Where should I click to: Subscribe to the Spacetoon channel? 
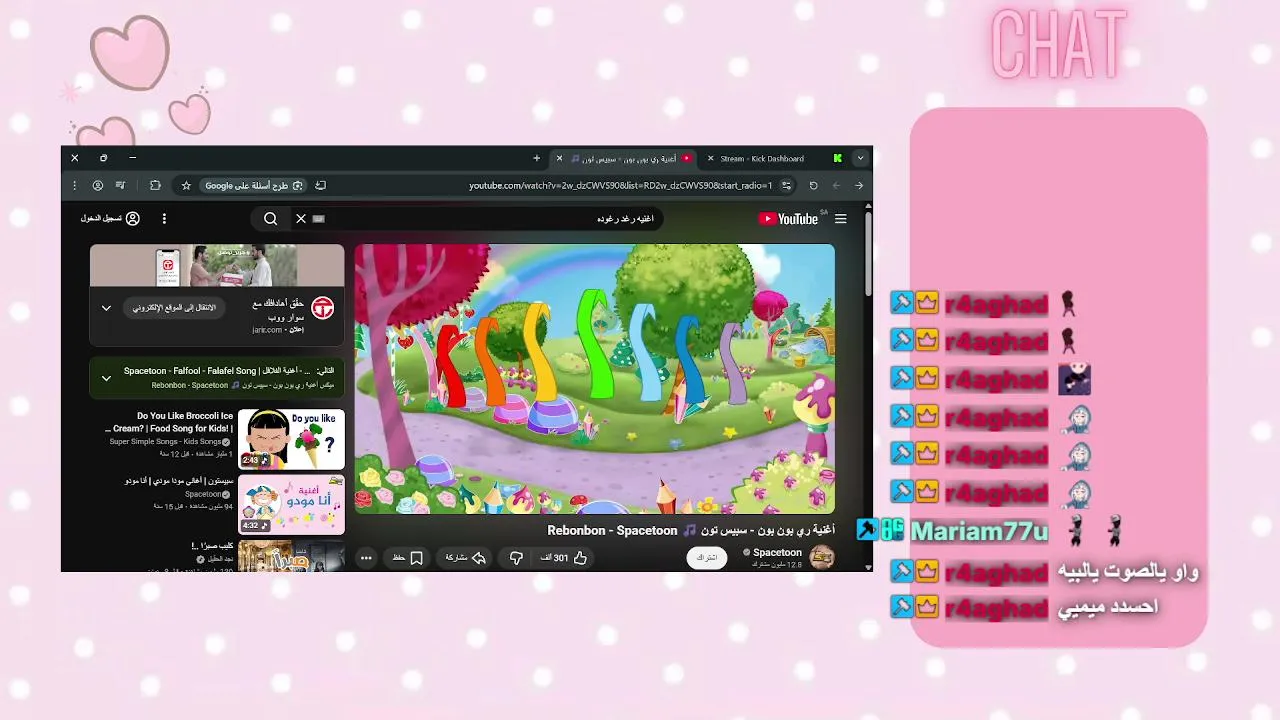pyautogui.click(x=707, y=557)
